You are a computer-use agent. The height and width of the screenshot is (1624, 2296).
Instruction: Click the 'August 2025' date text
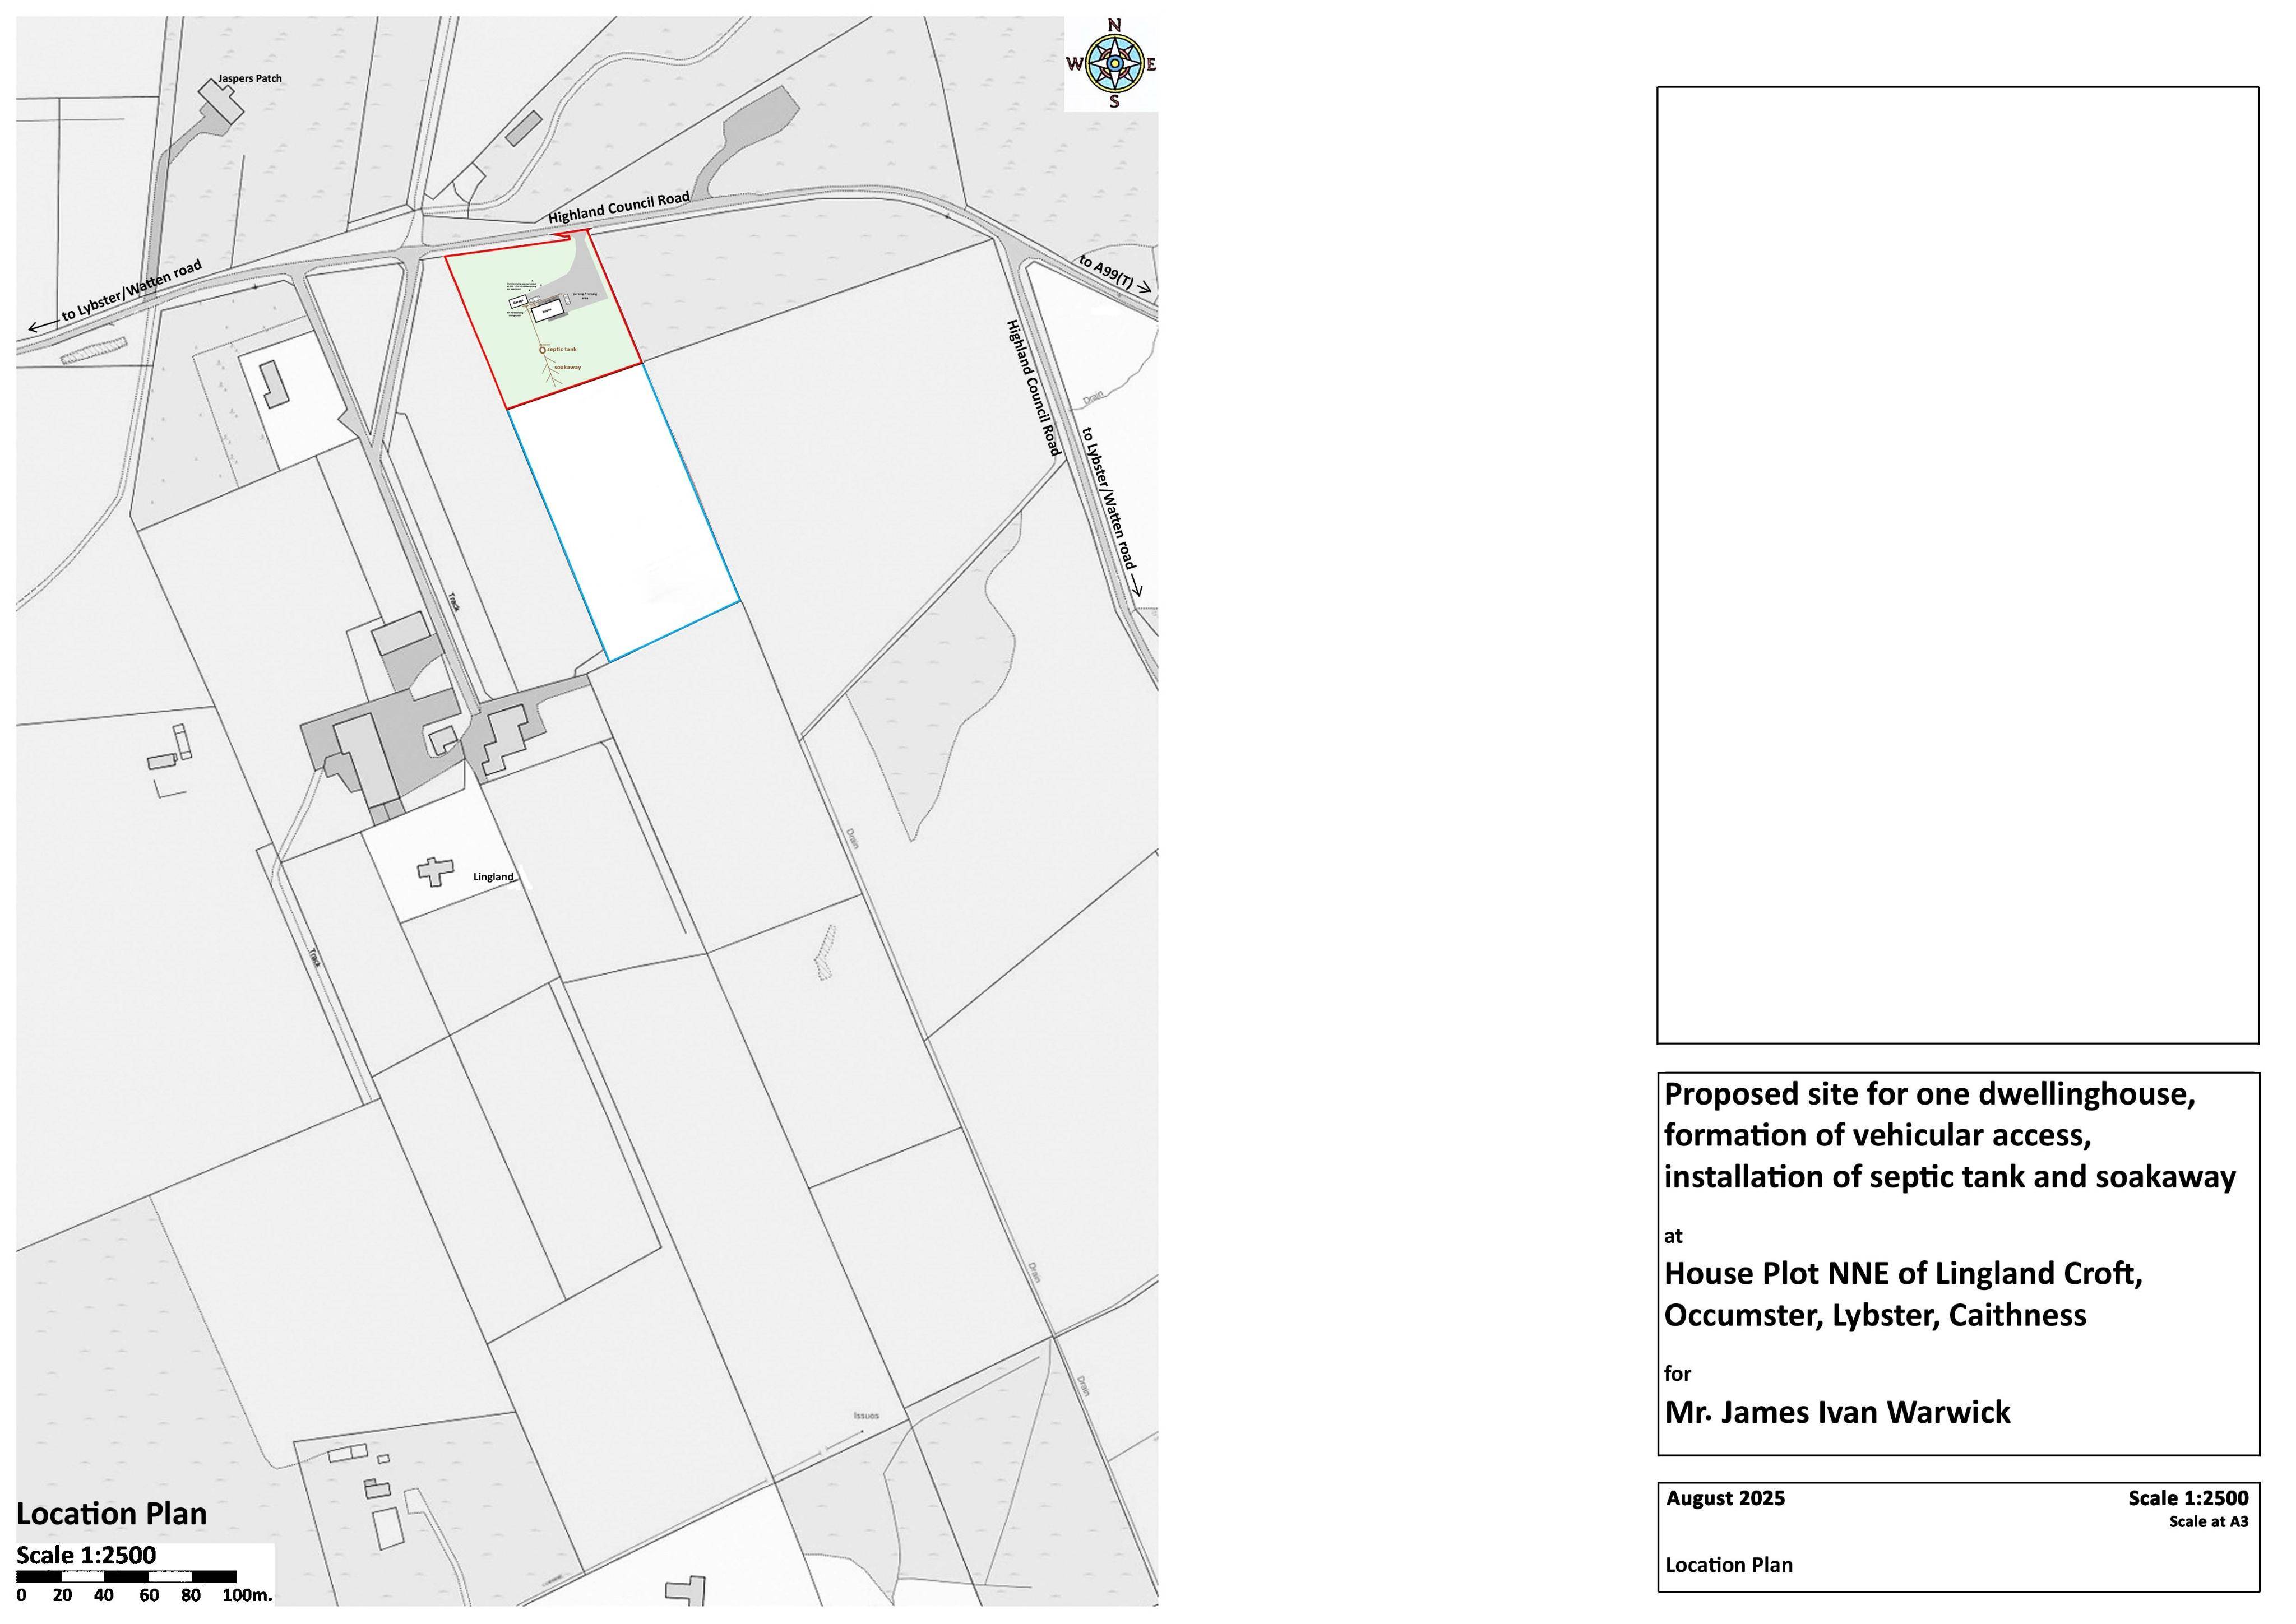pyautogui.click(x=1725, y=1498)
